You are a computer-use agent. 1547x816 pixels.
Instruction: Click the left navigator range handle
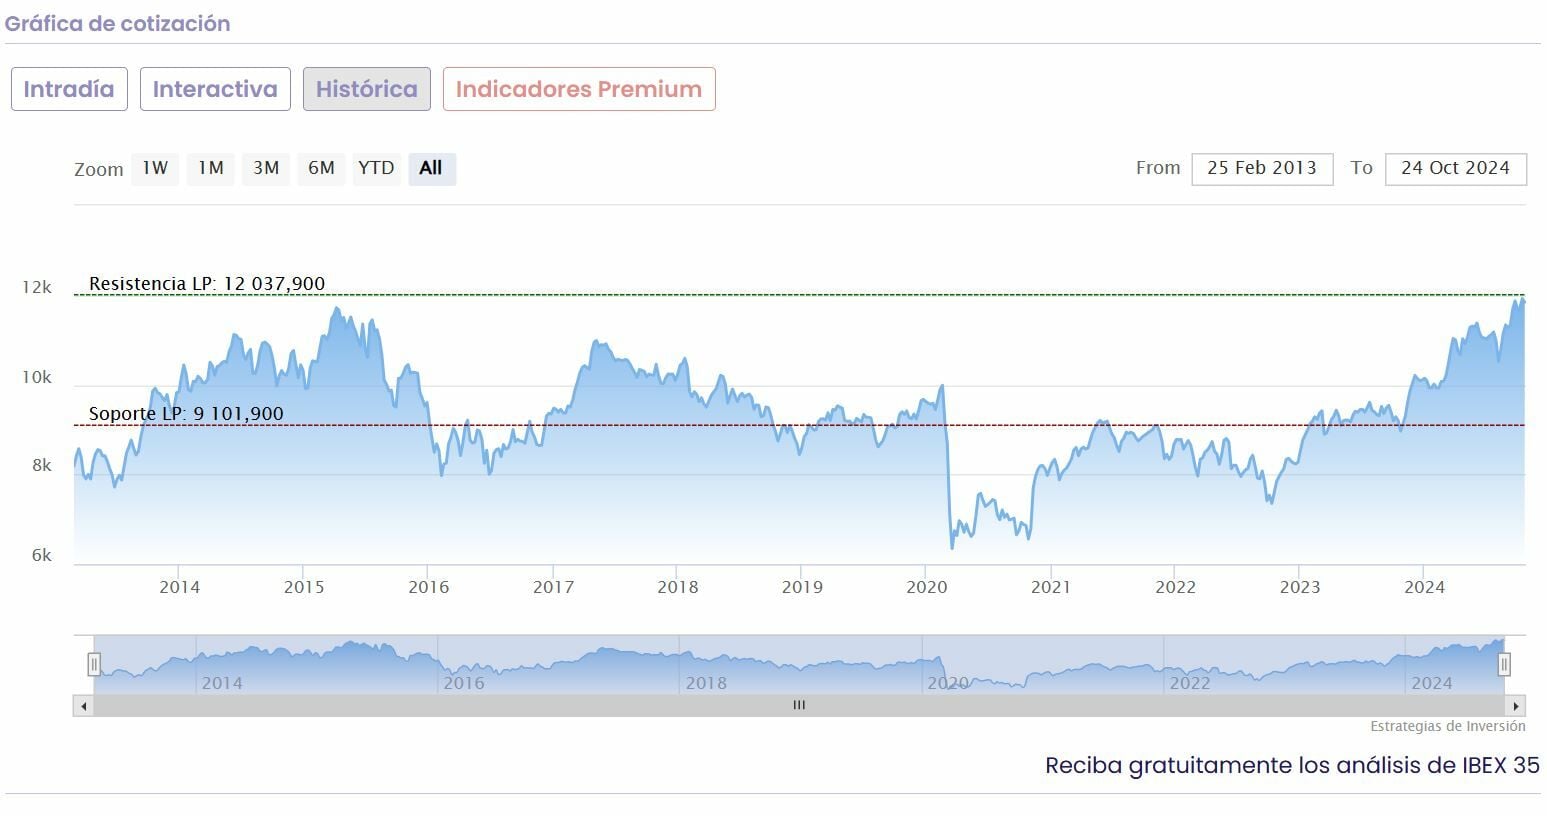94,664
